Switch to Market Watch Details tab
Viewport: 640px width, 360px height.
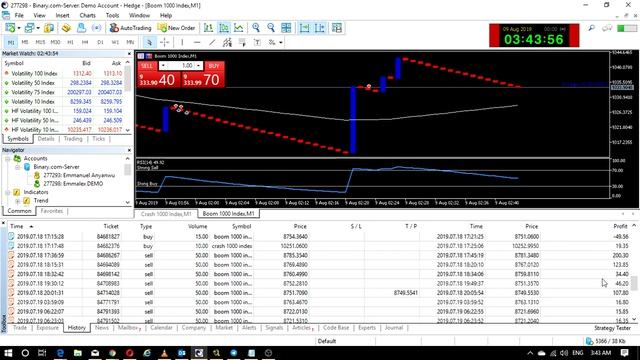click(x=46, y=139)
